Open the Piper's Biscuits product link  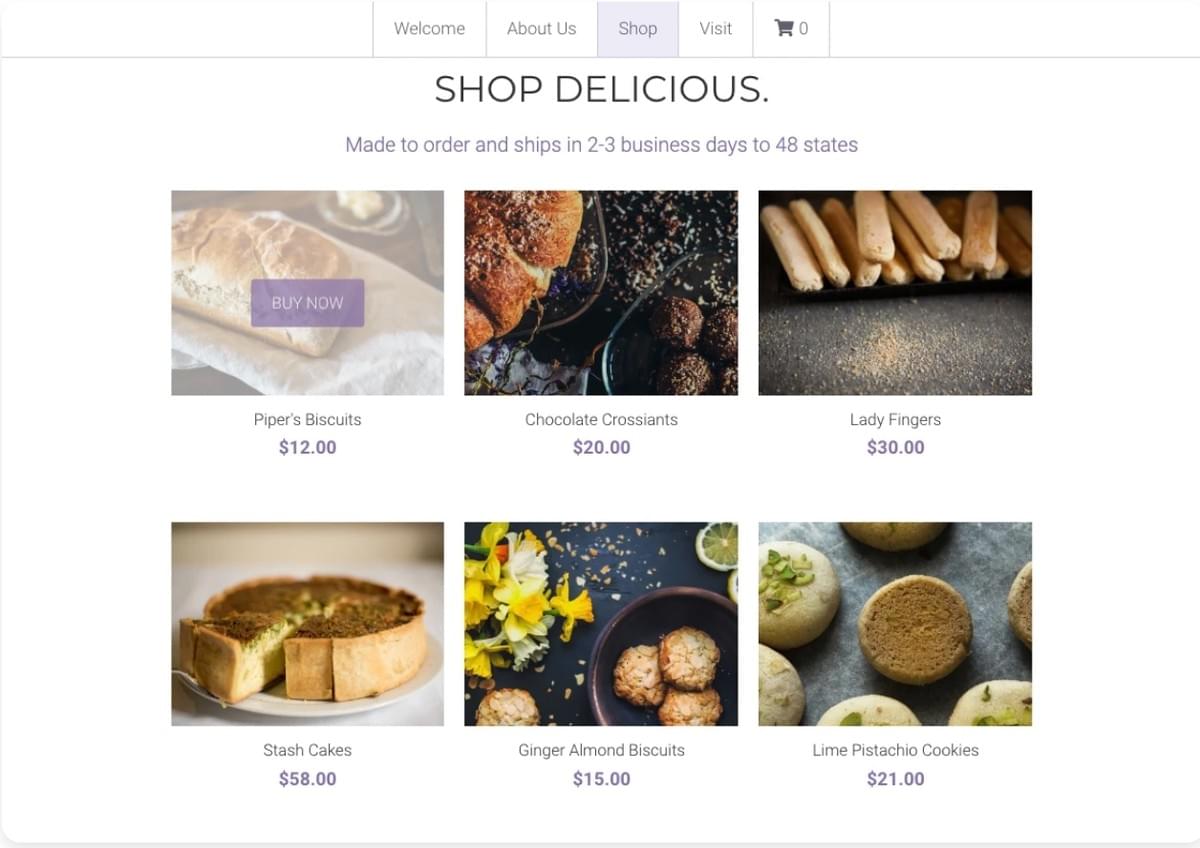(x=307, y=419)
